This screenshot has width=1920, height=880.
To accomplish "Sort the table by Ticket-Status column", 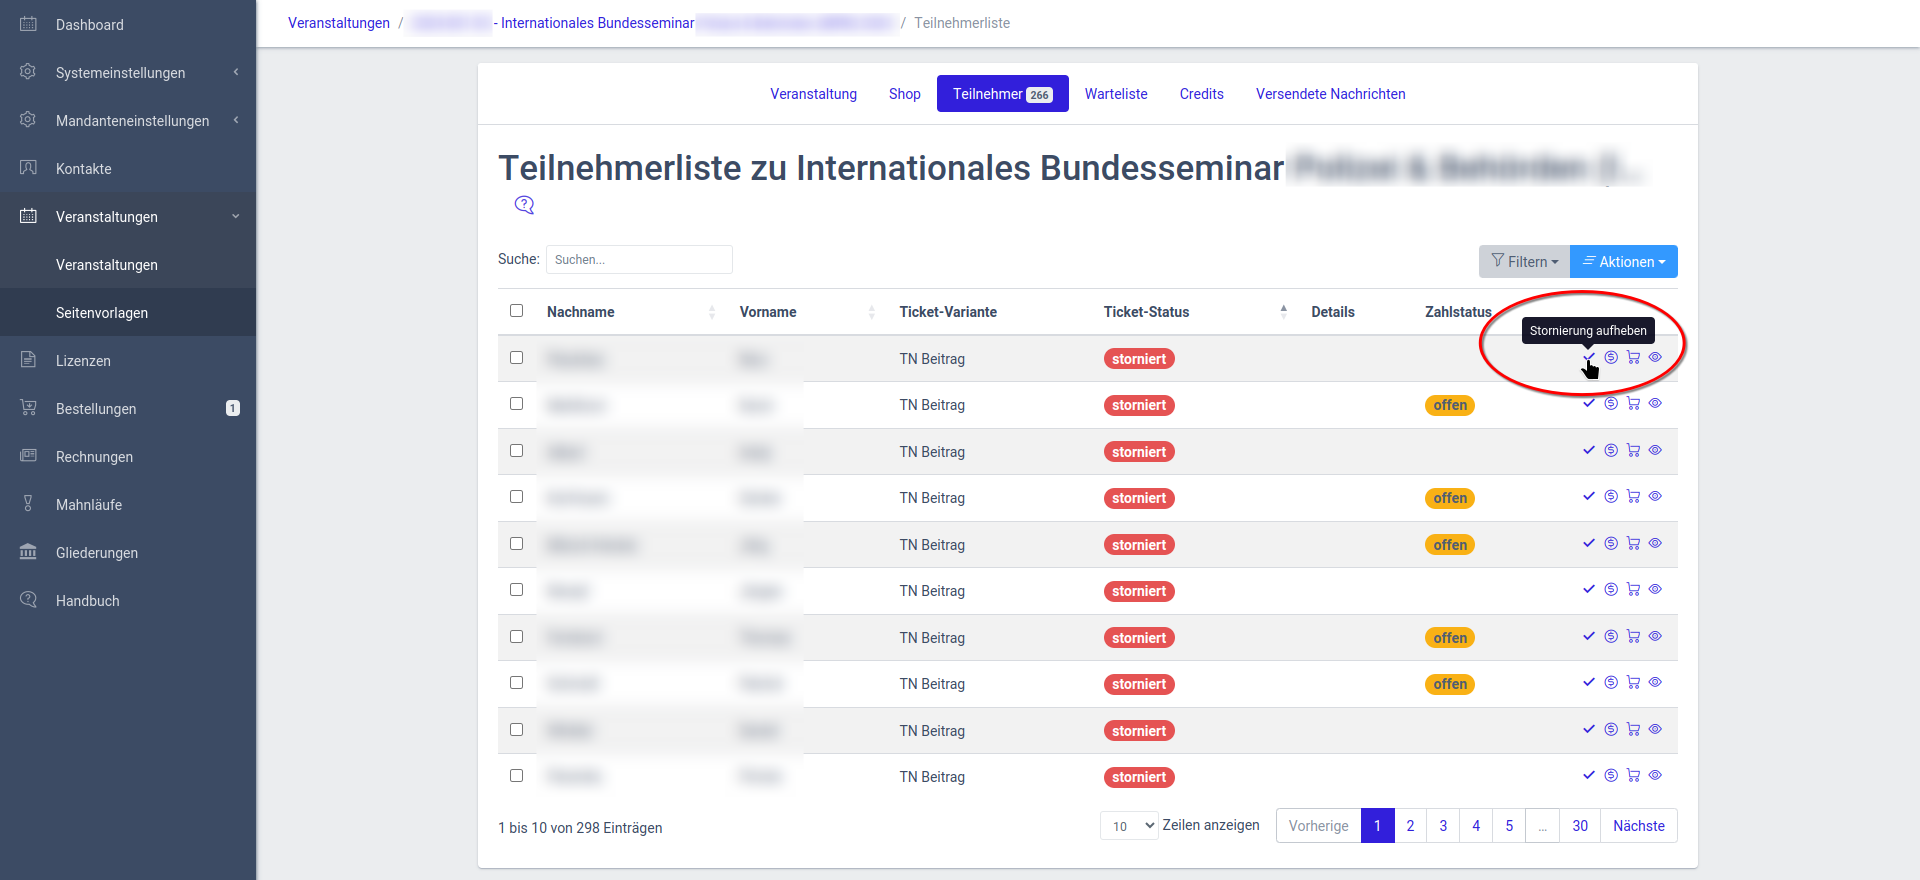I will pyautogui.click(x=1146, y=312).
